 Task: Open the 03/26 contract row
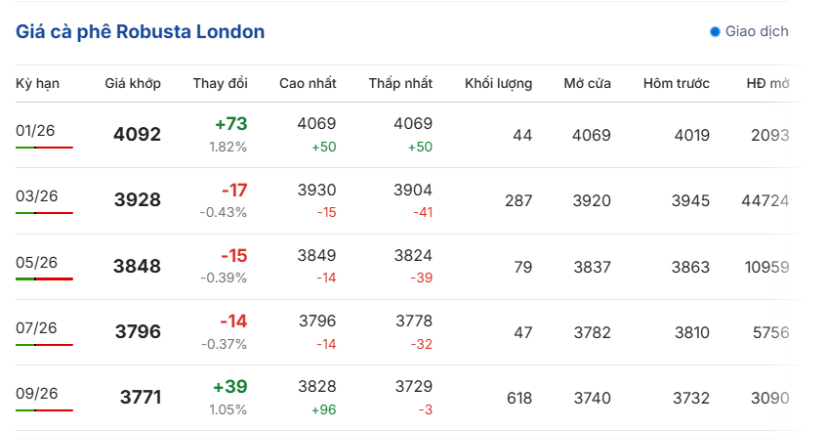(37, 195)
